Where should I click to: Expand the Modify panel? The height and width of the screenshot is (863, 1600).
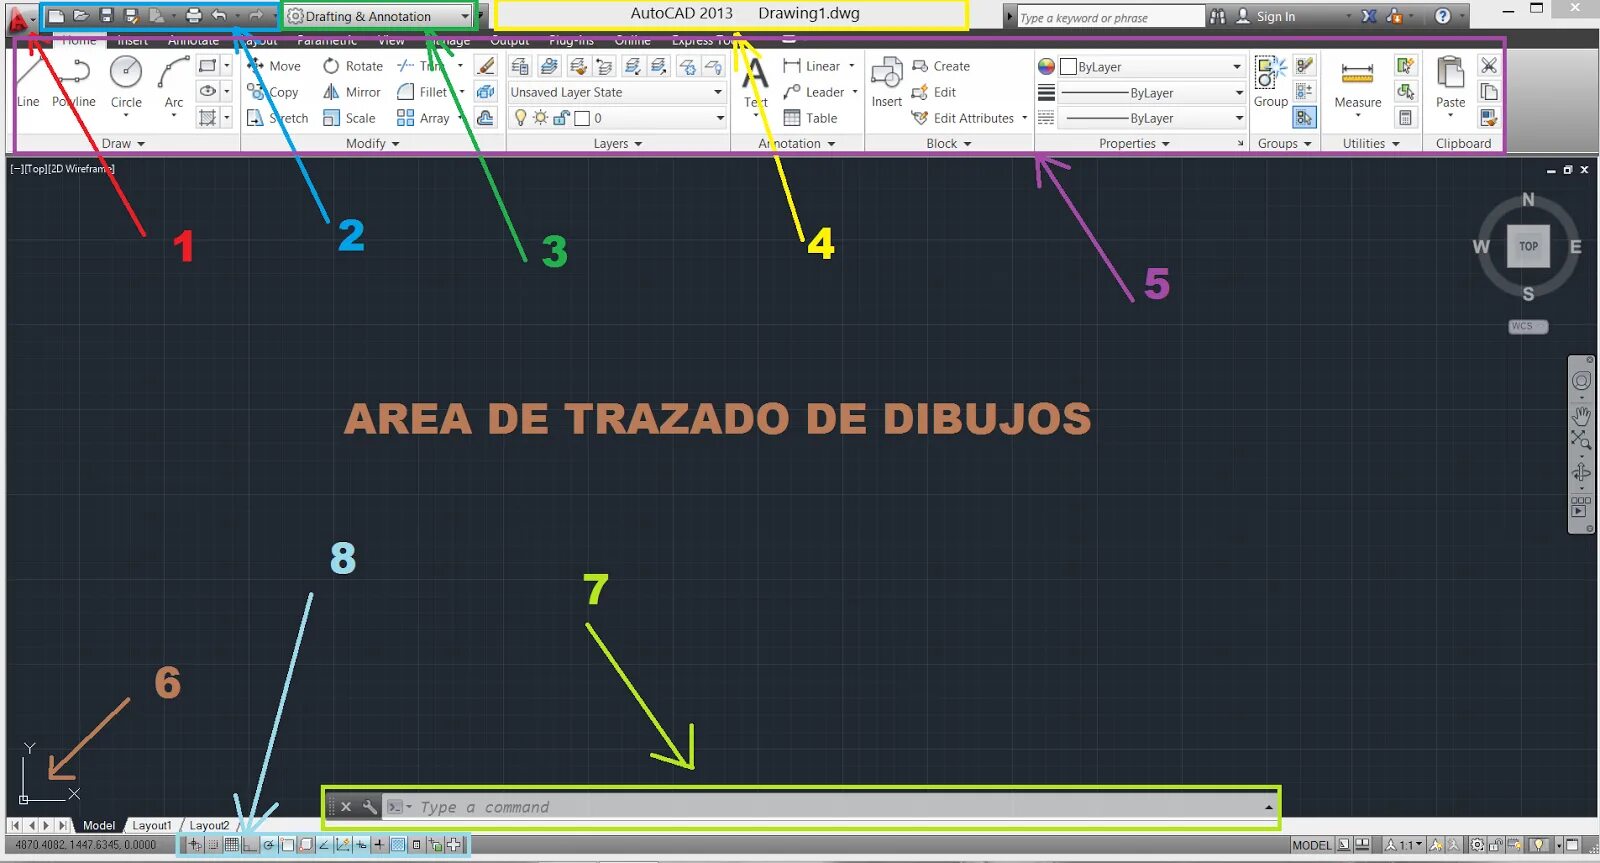[372, 143]
